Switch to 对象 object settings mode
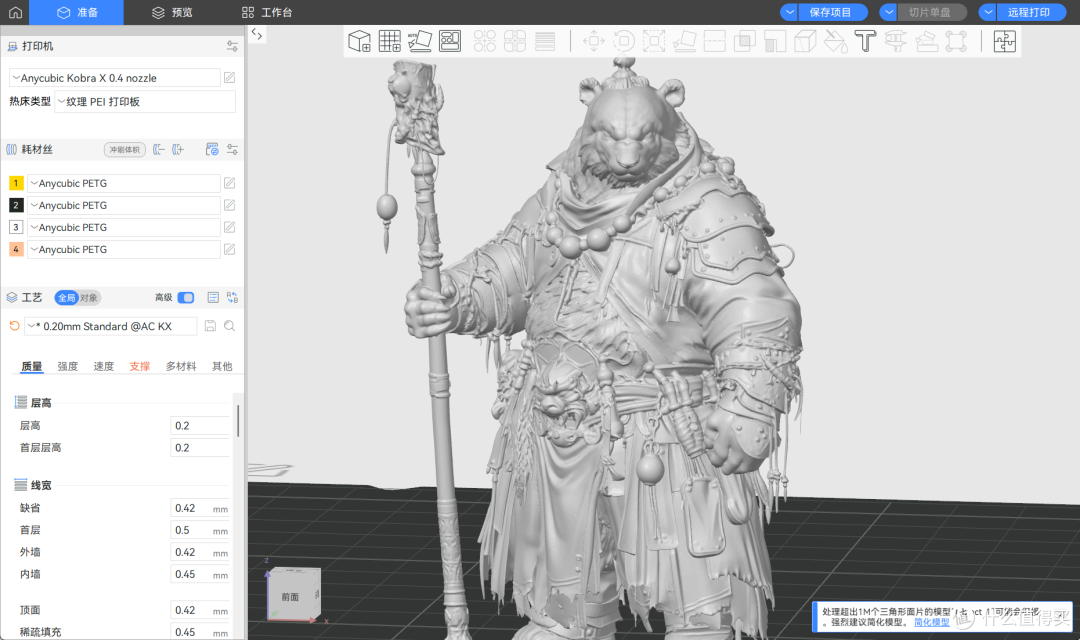1080x640 pixels. pos(89,298)
